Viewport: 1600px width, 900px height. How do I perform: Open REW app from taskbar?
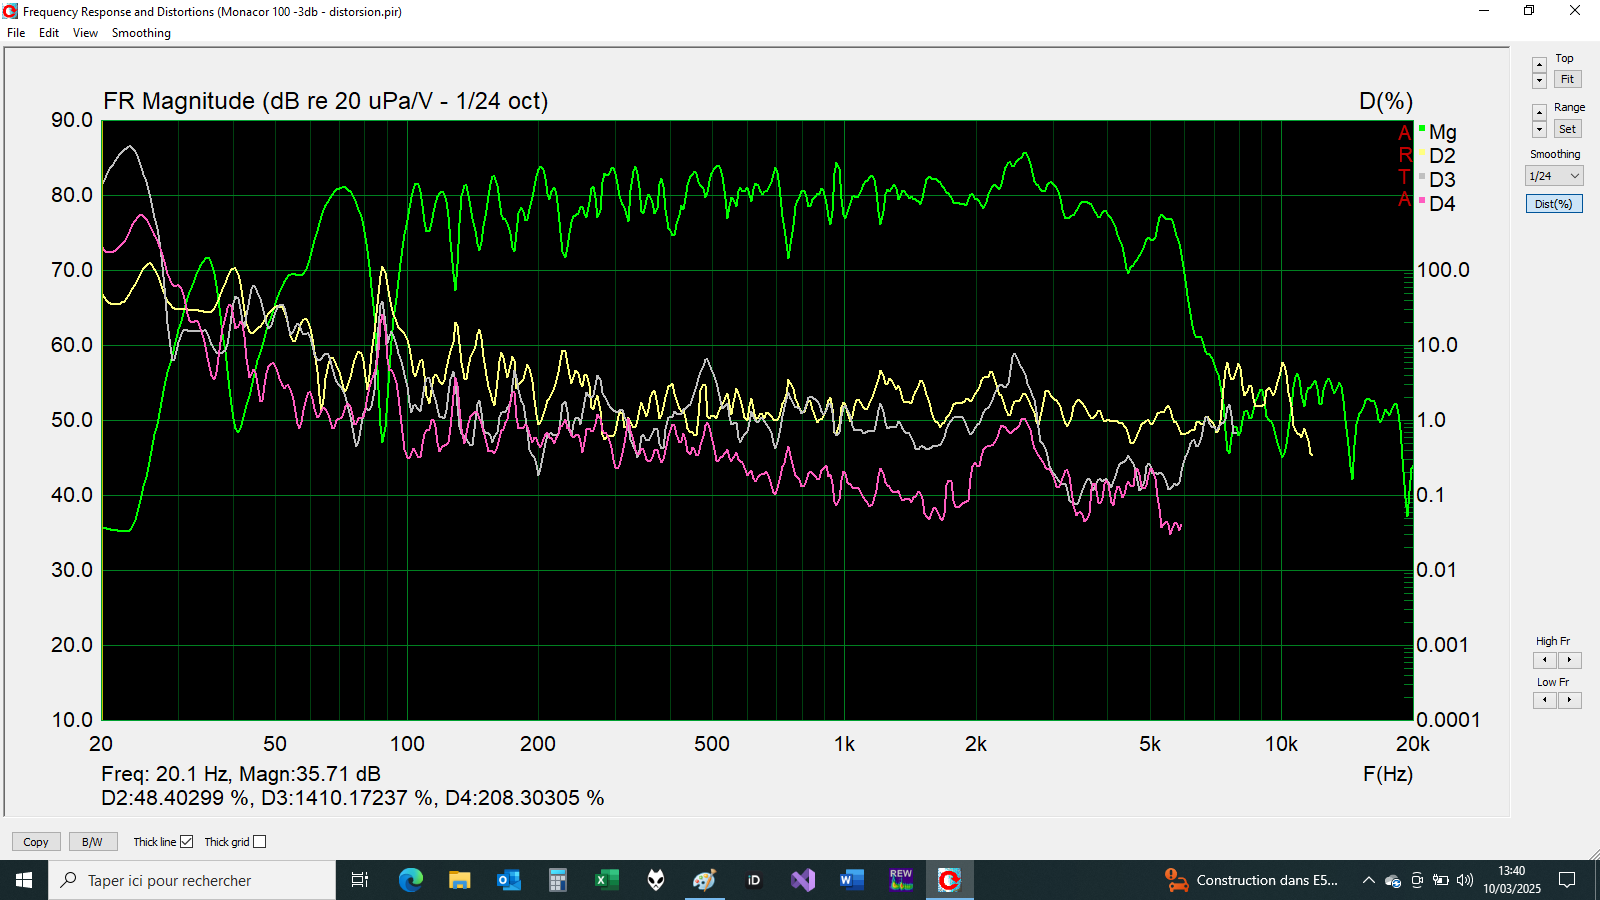tap(901, 880)
